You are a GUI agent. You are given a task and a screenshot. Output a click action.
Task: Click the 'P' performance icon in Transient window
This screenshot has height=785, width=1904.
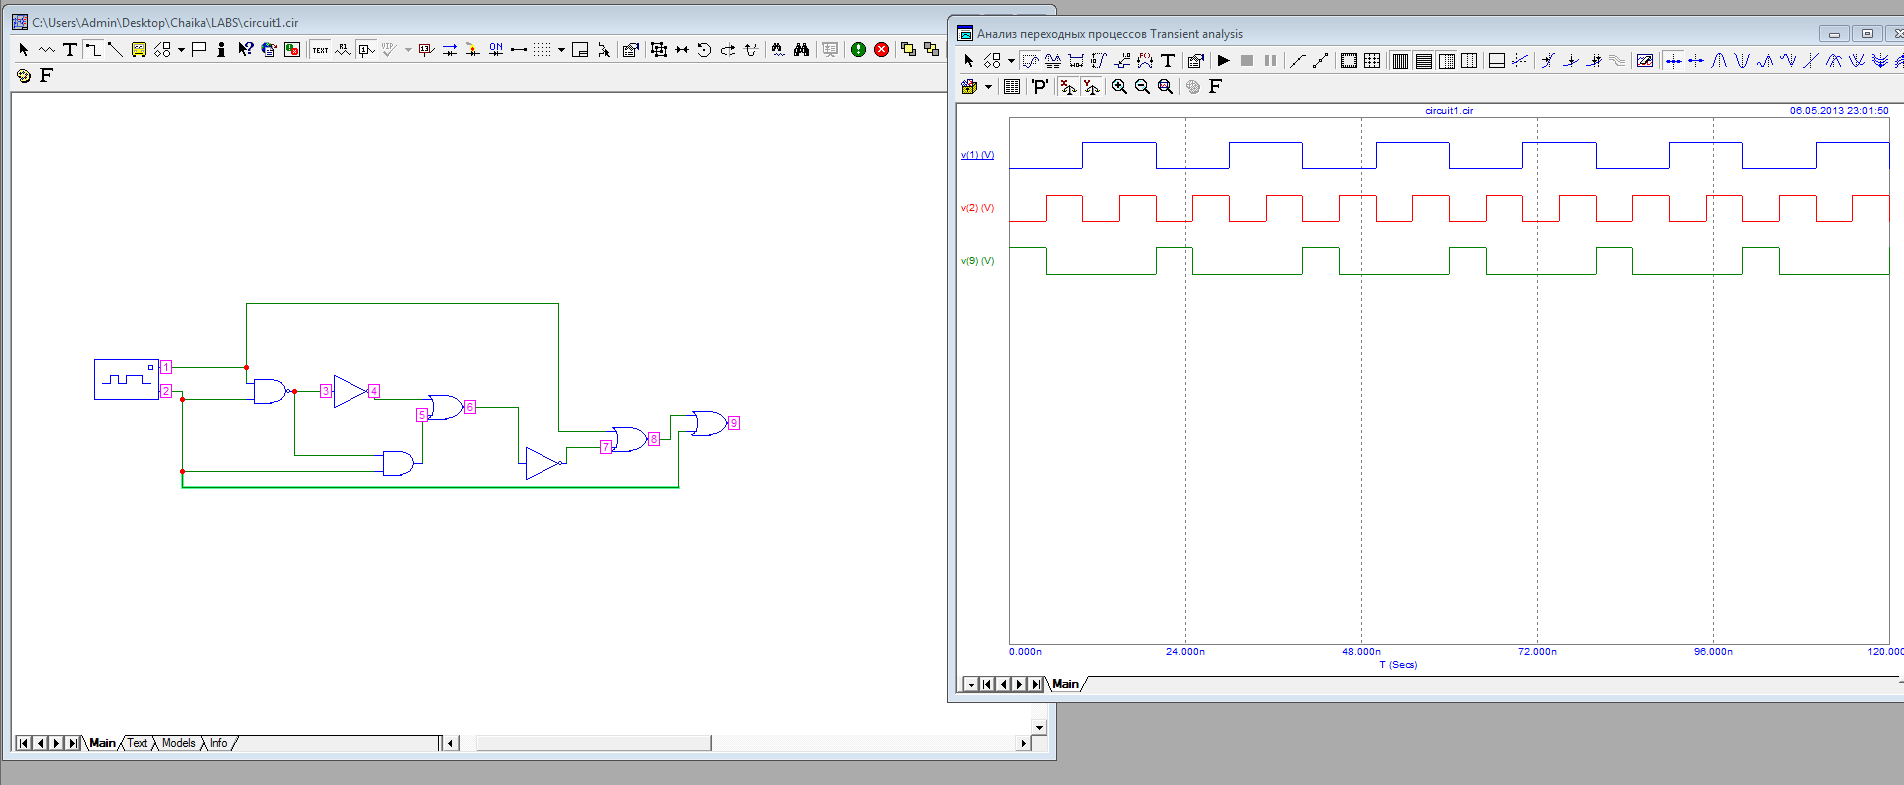click(1040, 87)
